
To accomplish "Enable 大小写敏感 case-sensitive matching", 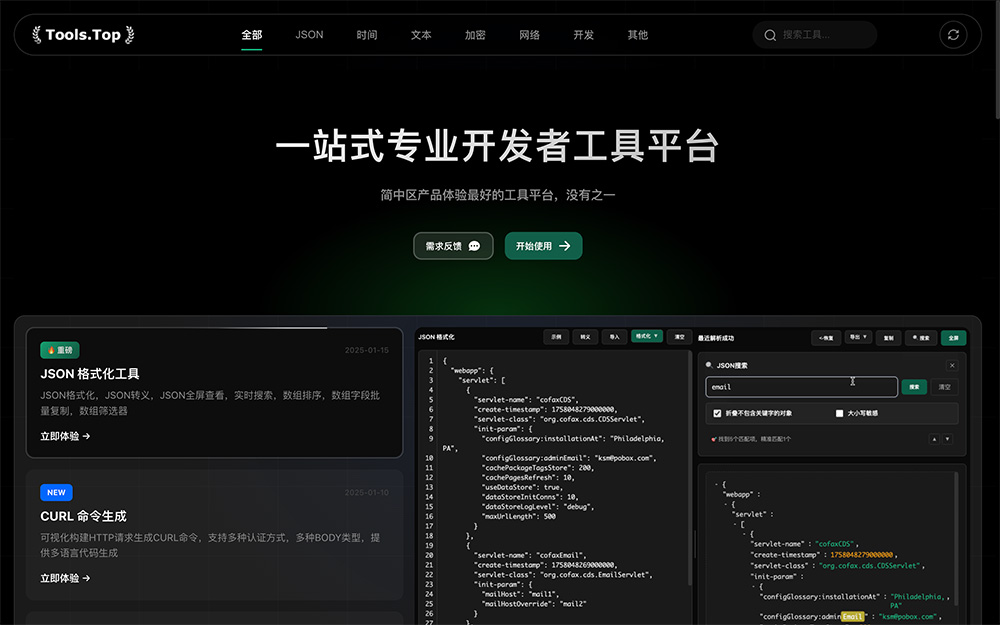I will pyautogui.click(x=841, y=413).
